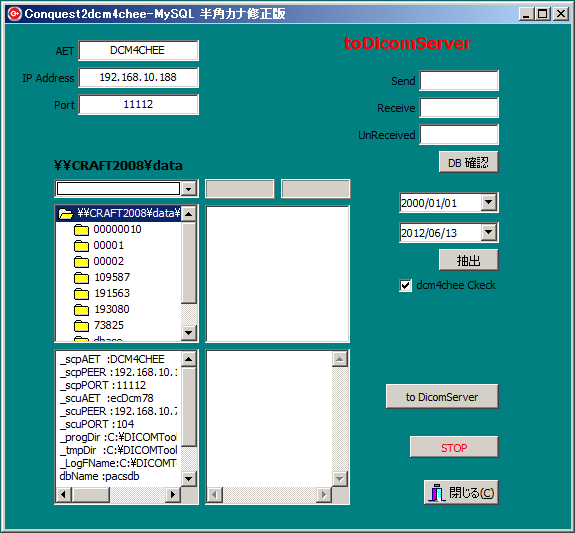Viewport: 575px width, 533px height.
Task: Click the Receive count field
Action: (x=459, y=108)
